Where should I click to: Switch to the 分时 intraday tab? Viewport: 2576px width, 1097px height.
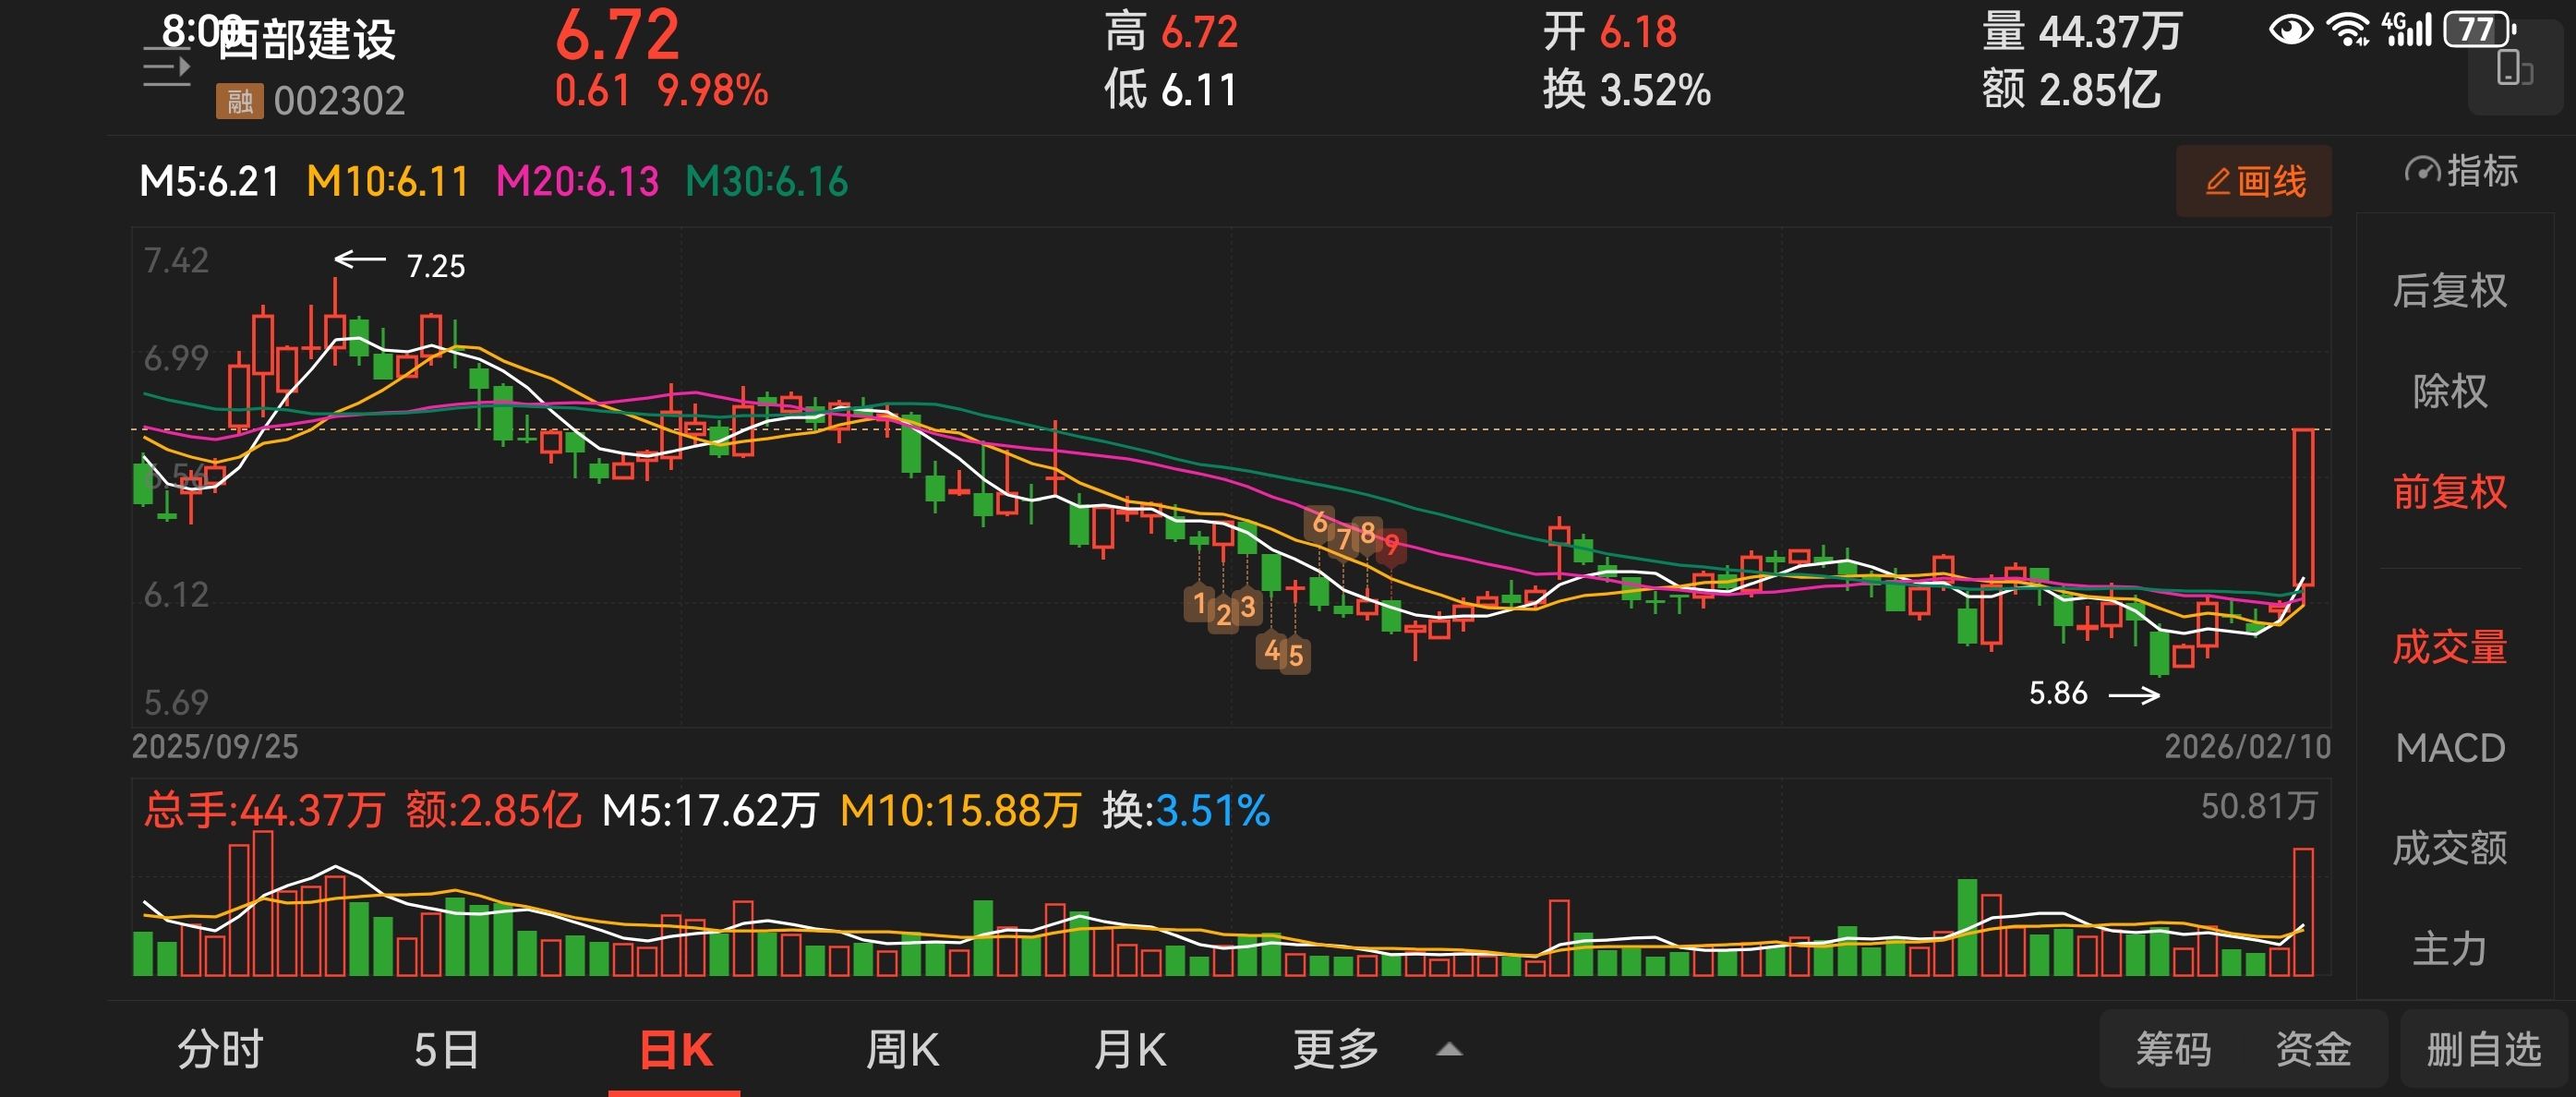pos(220,1050)
